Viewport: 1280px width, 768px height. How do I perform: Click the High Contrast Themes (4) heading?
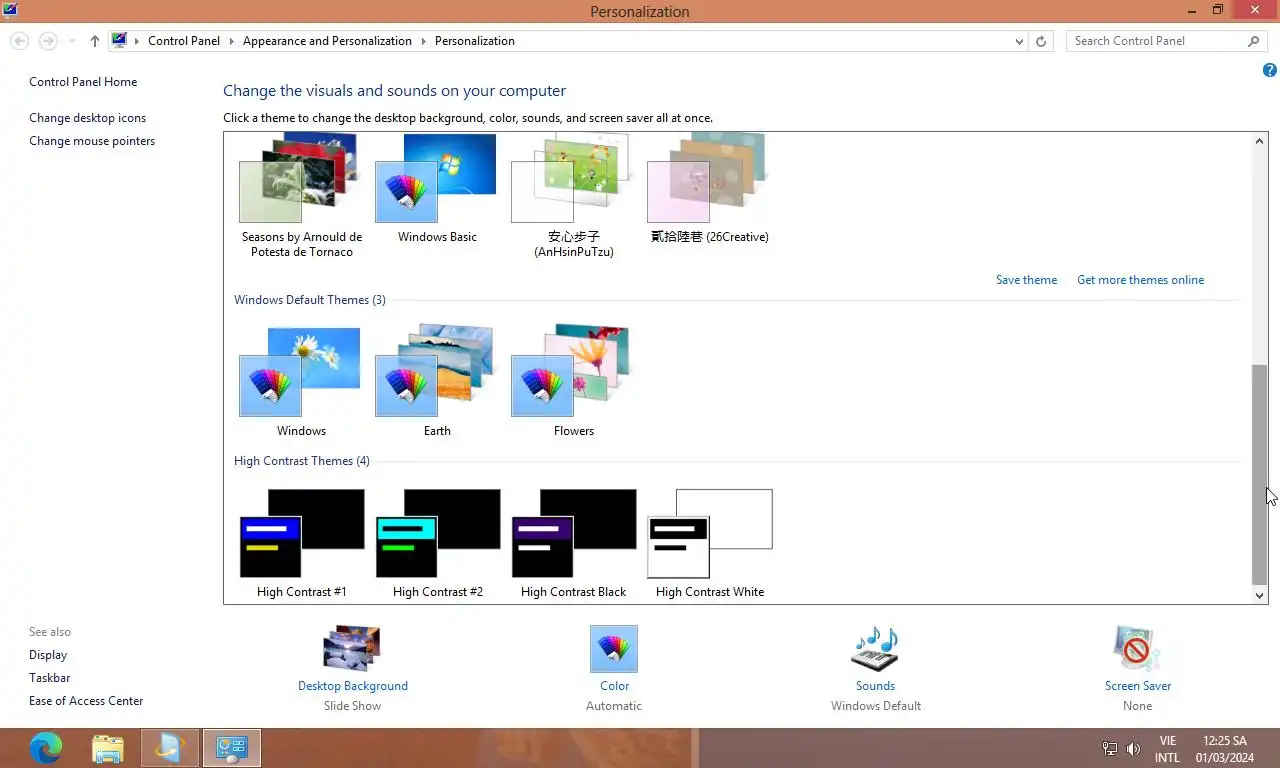click(301, 461)
